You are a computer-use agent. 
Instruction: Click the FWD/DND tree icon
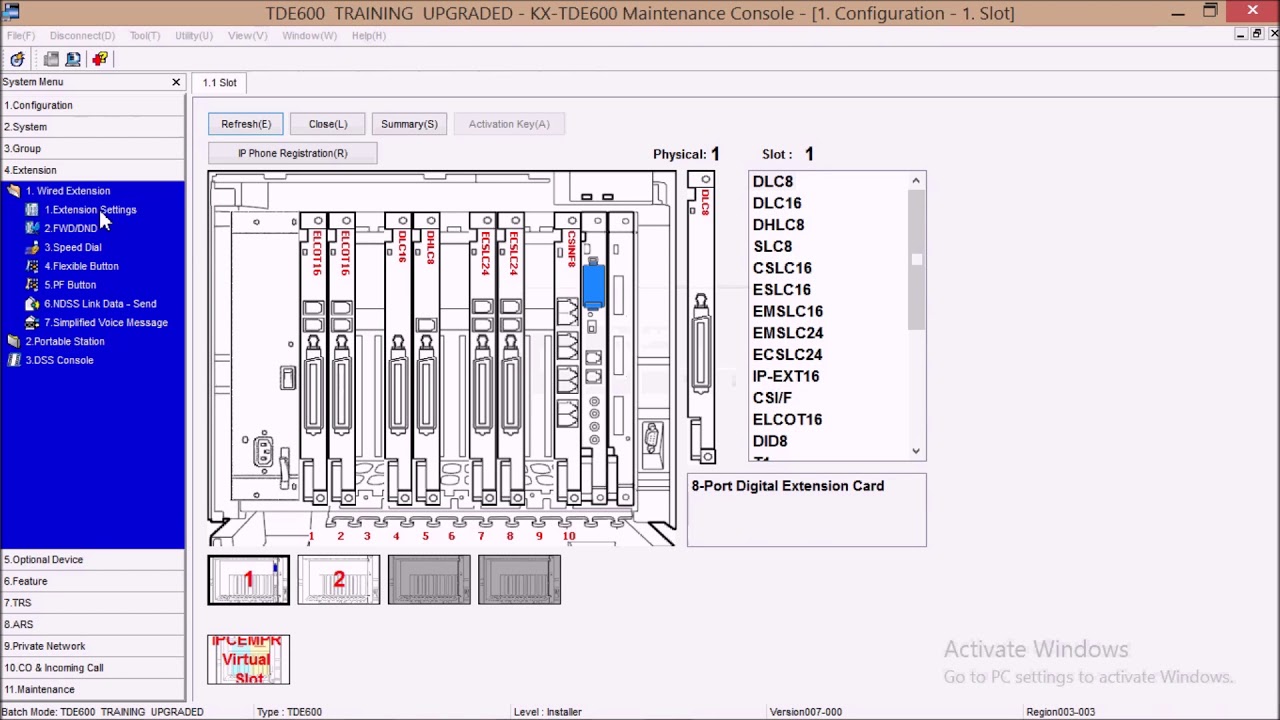tap(32, 228)
